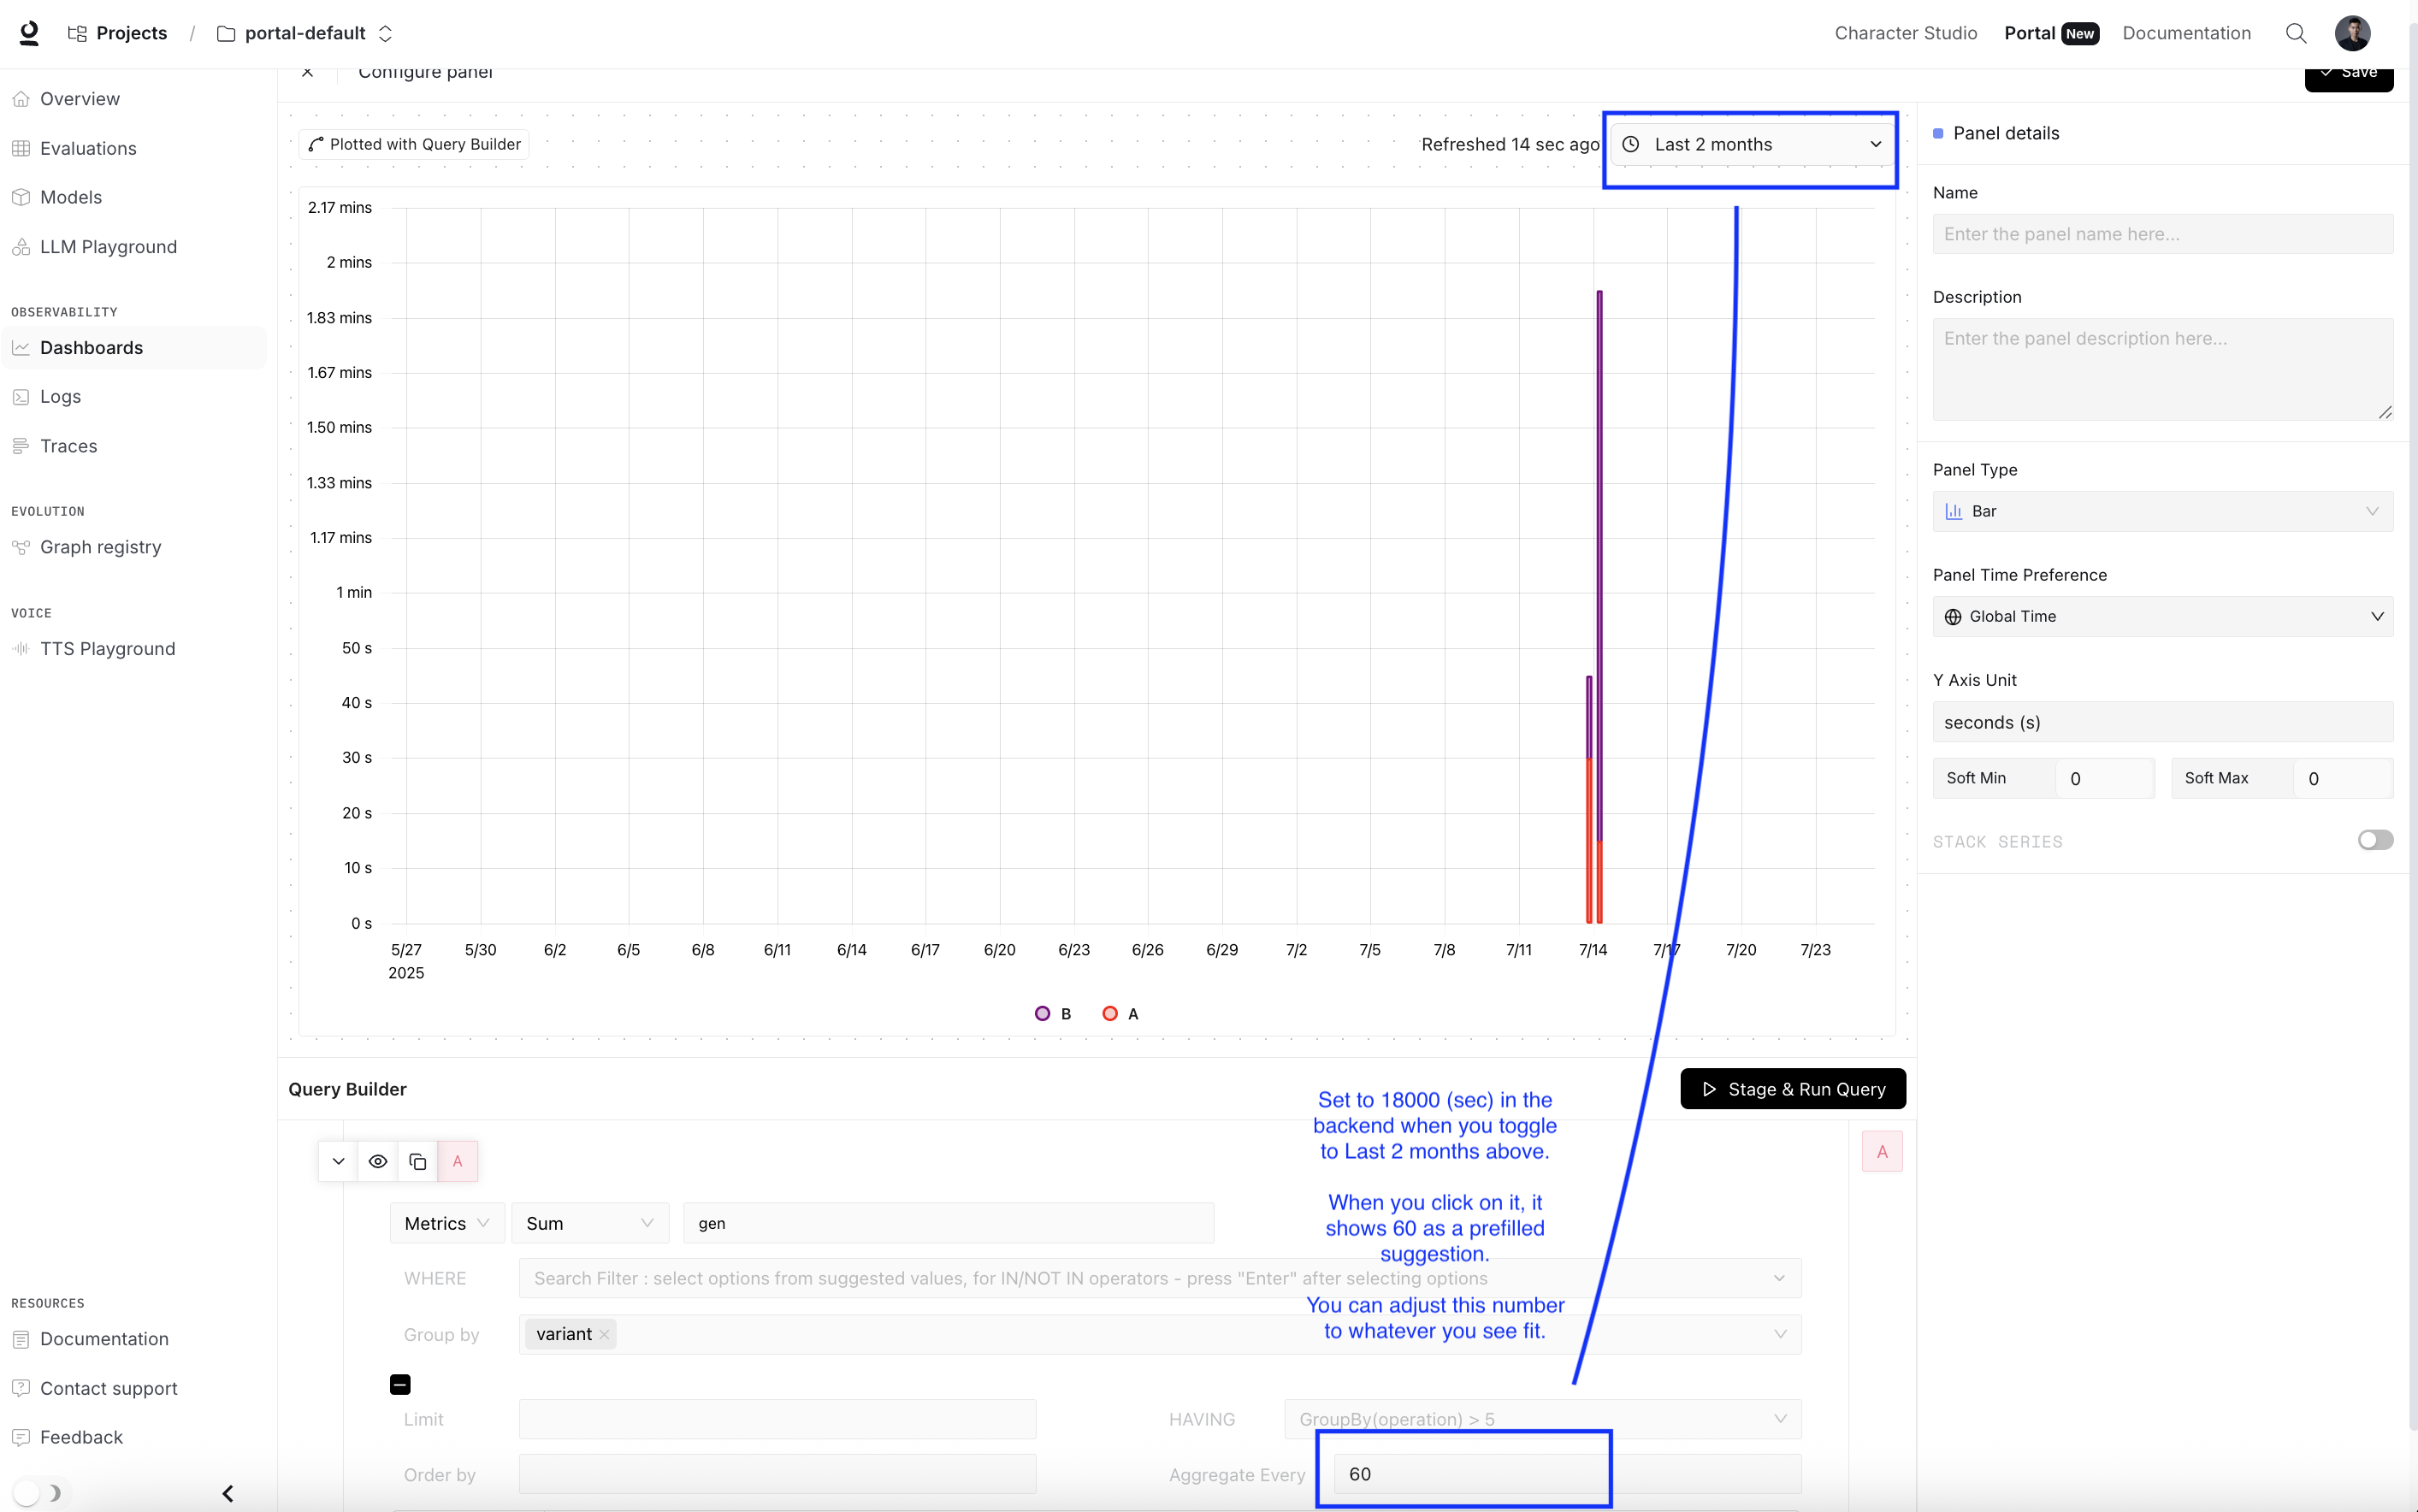Open the user avatar profile menu

click(x=2352, y=33)
